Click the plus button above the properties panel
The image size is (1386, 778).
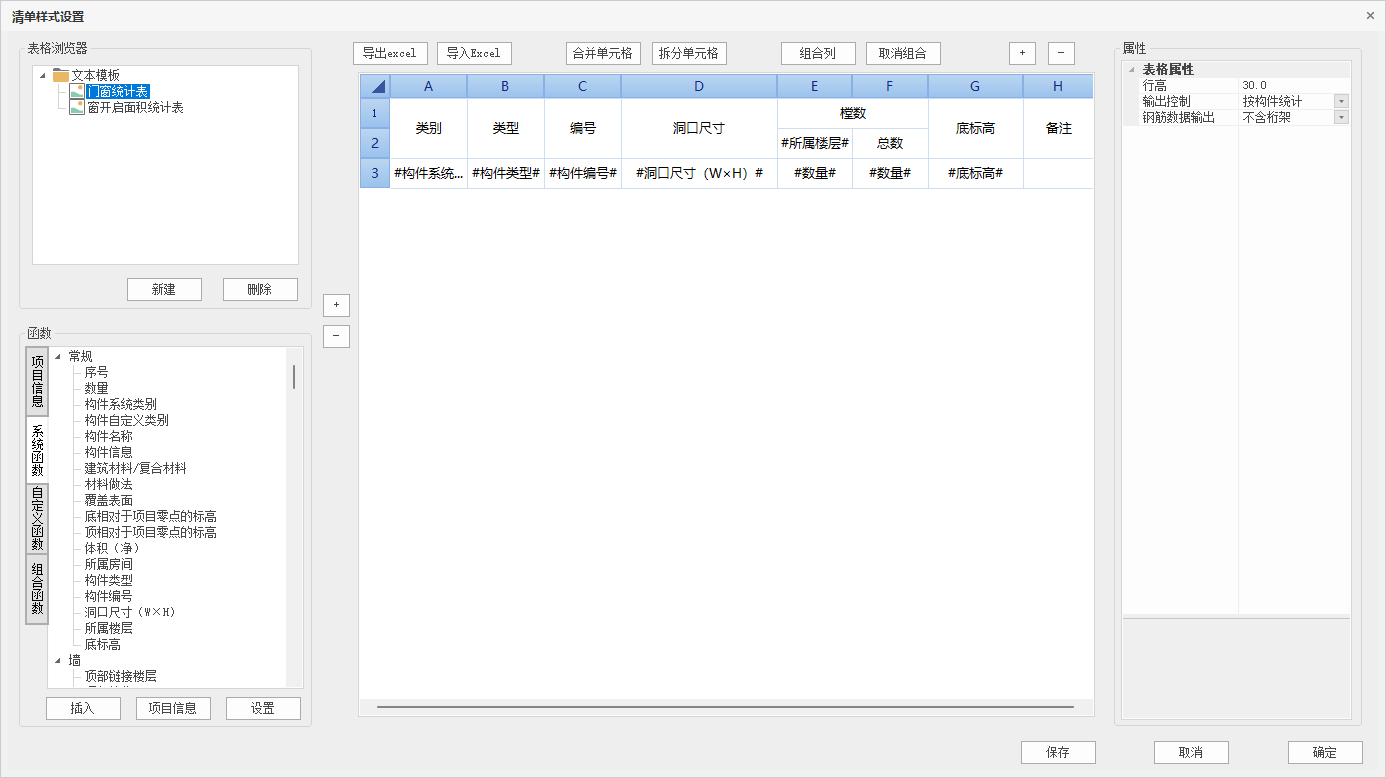(1022, 53)
